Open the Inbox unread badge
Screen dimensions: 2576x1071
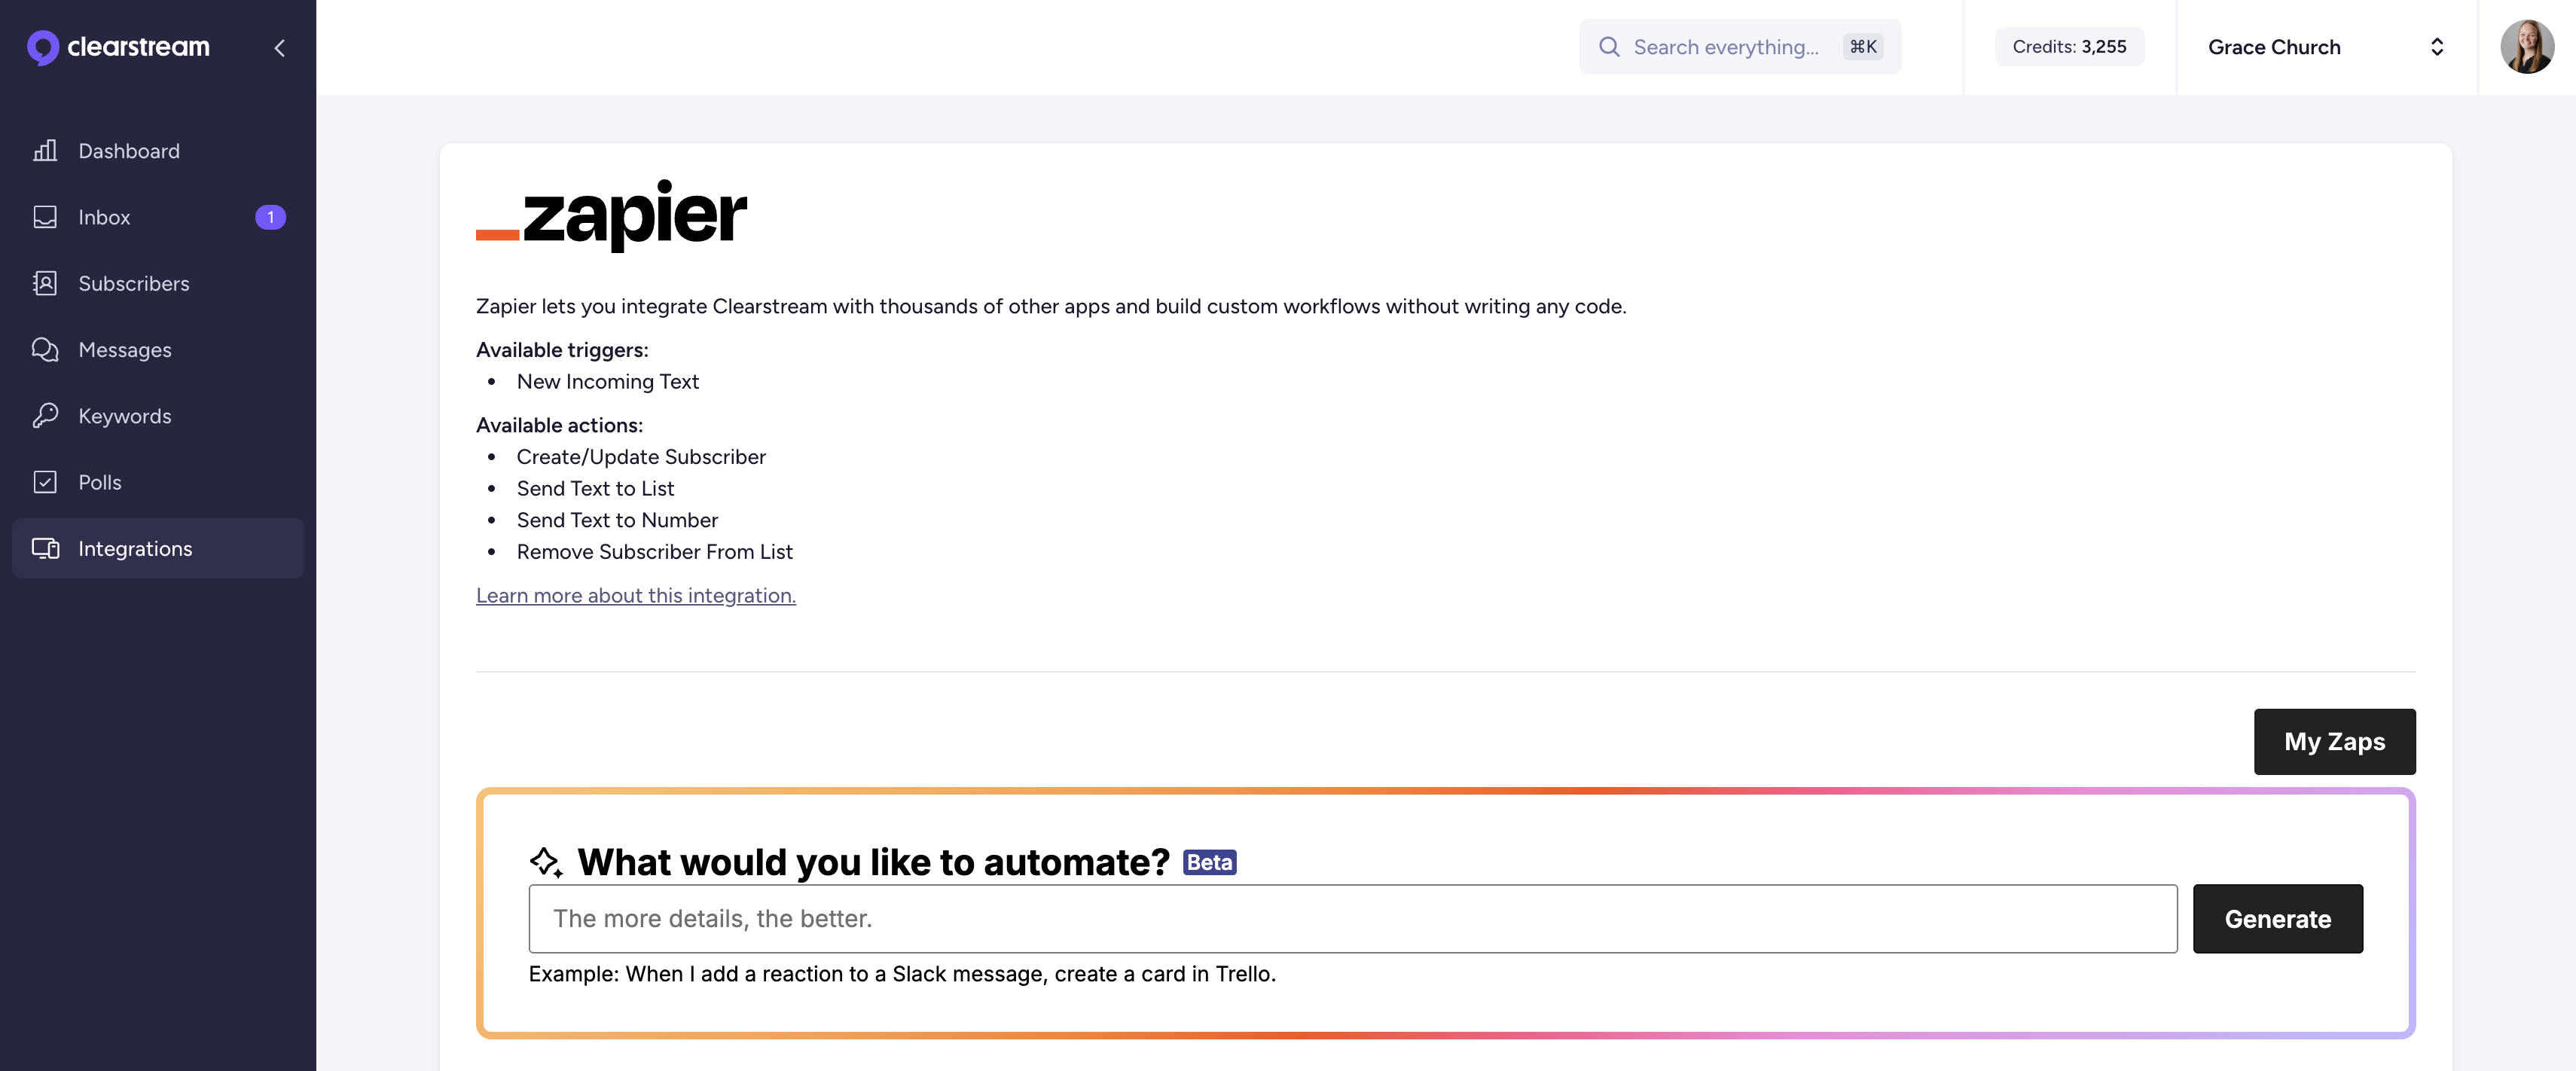tap(270, 217)
